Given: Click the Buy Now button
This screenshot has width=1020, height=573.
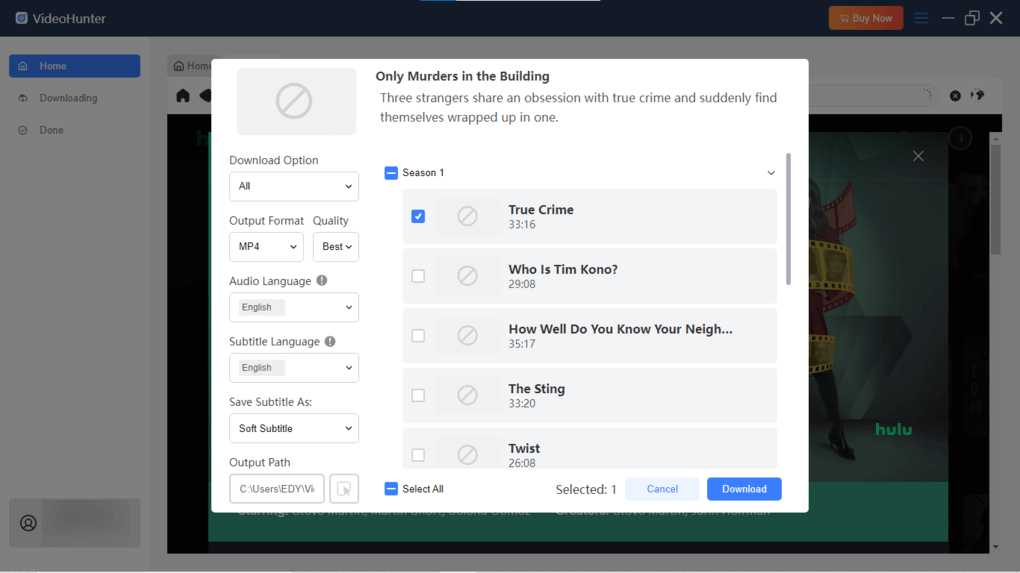Looking at the screenshot, I should (866, 18).
